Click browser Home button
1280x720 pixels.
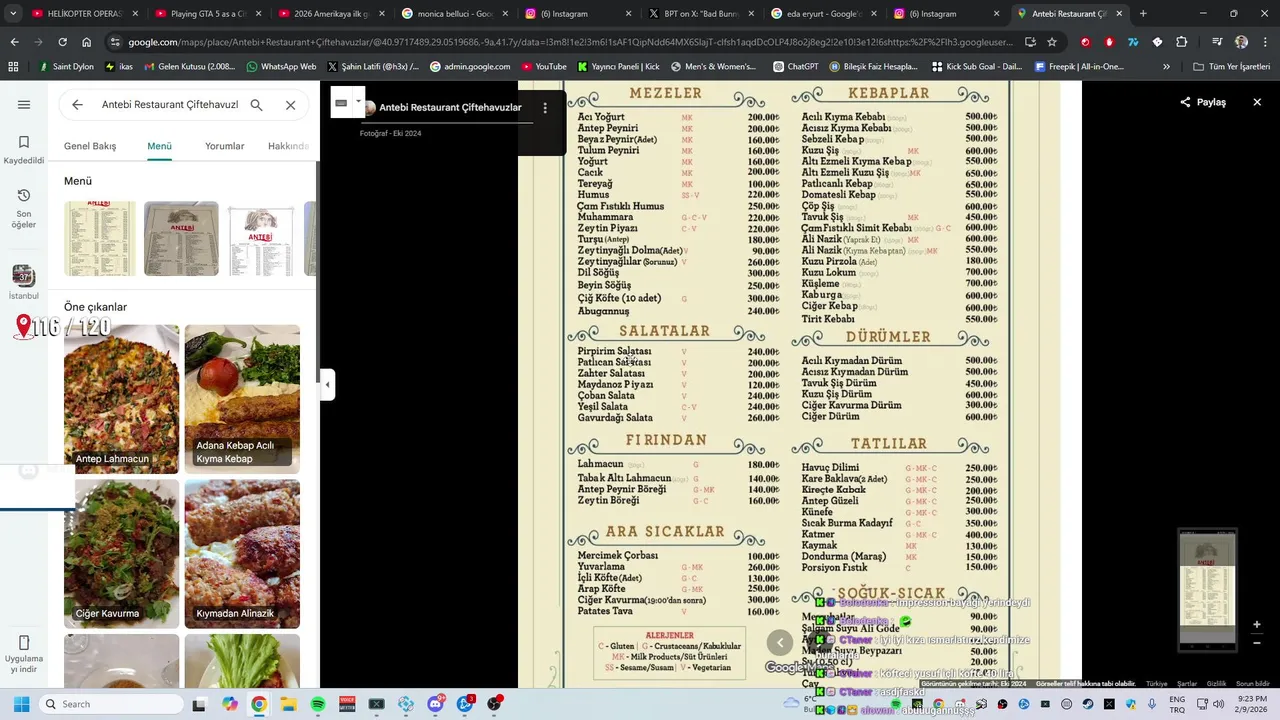tap(86, 42)
